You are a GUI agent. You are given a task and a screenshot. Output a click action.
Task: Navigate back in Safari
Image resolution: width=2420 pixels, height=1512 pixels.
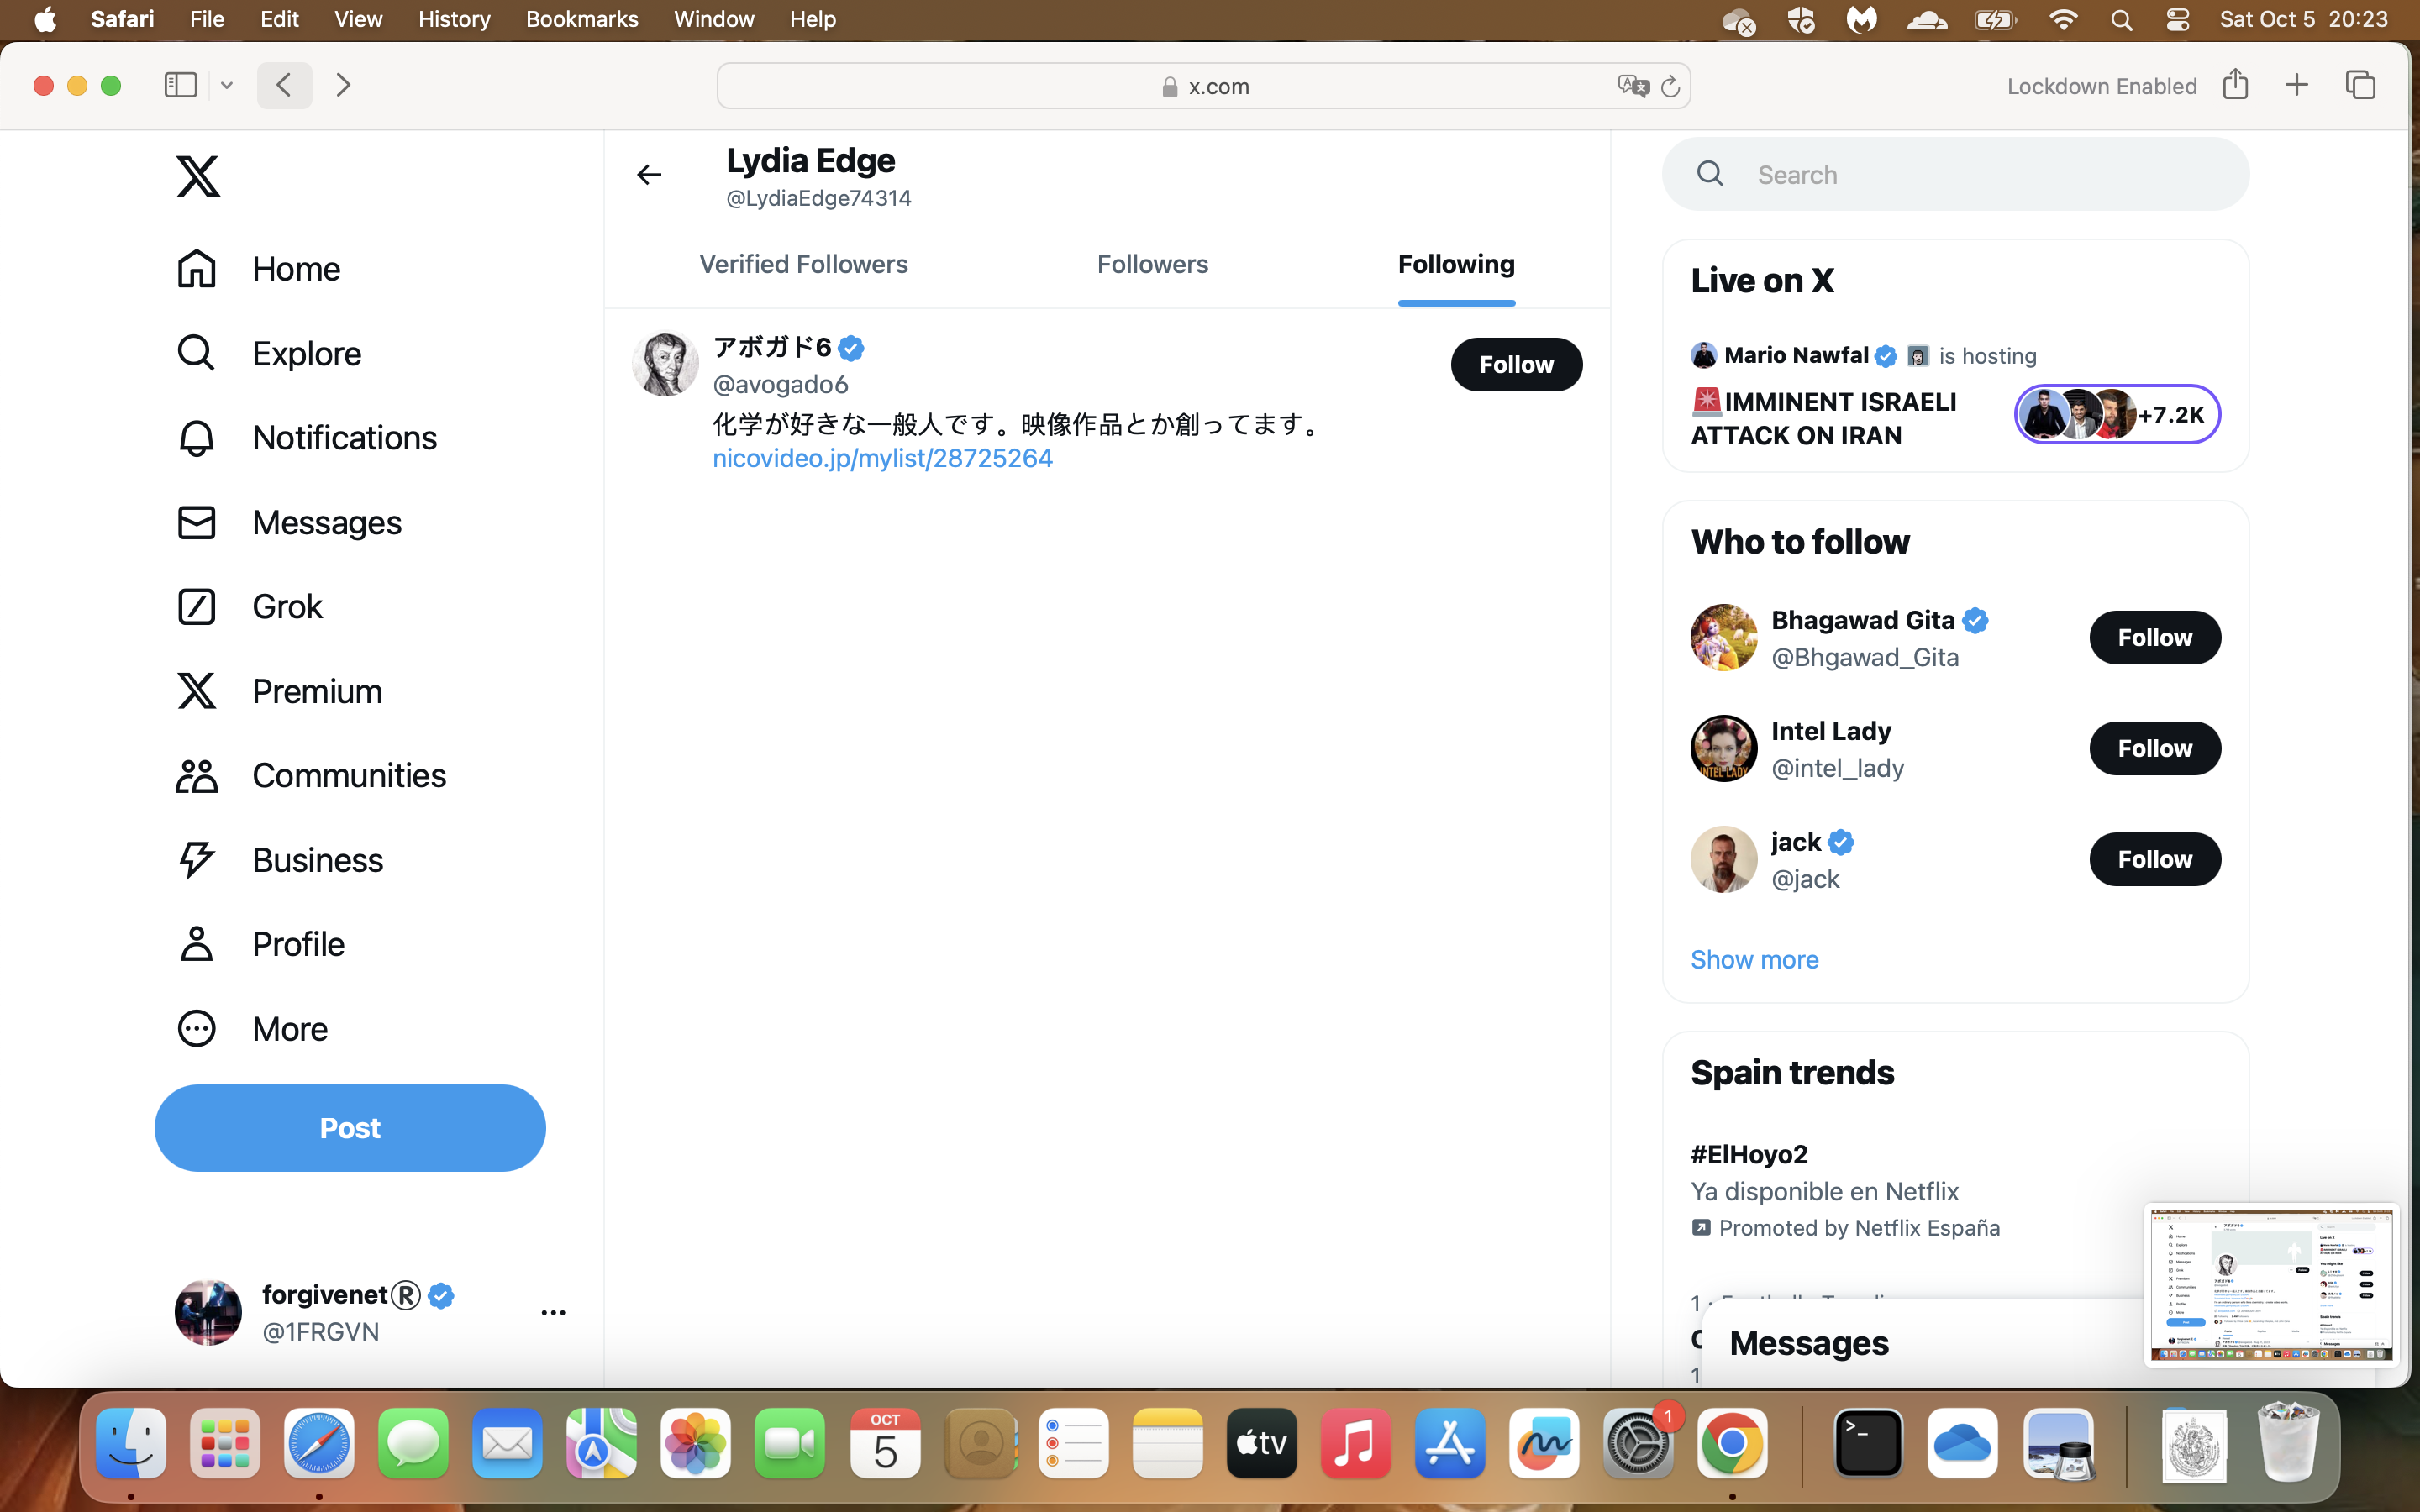click(x=284, y=85)
